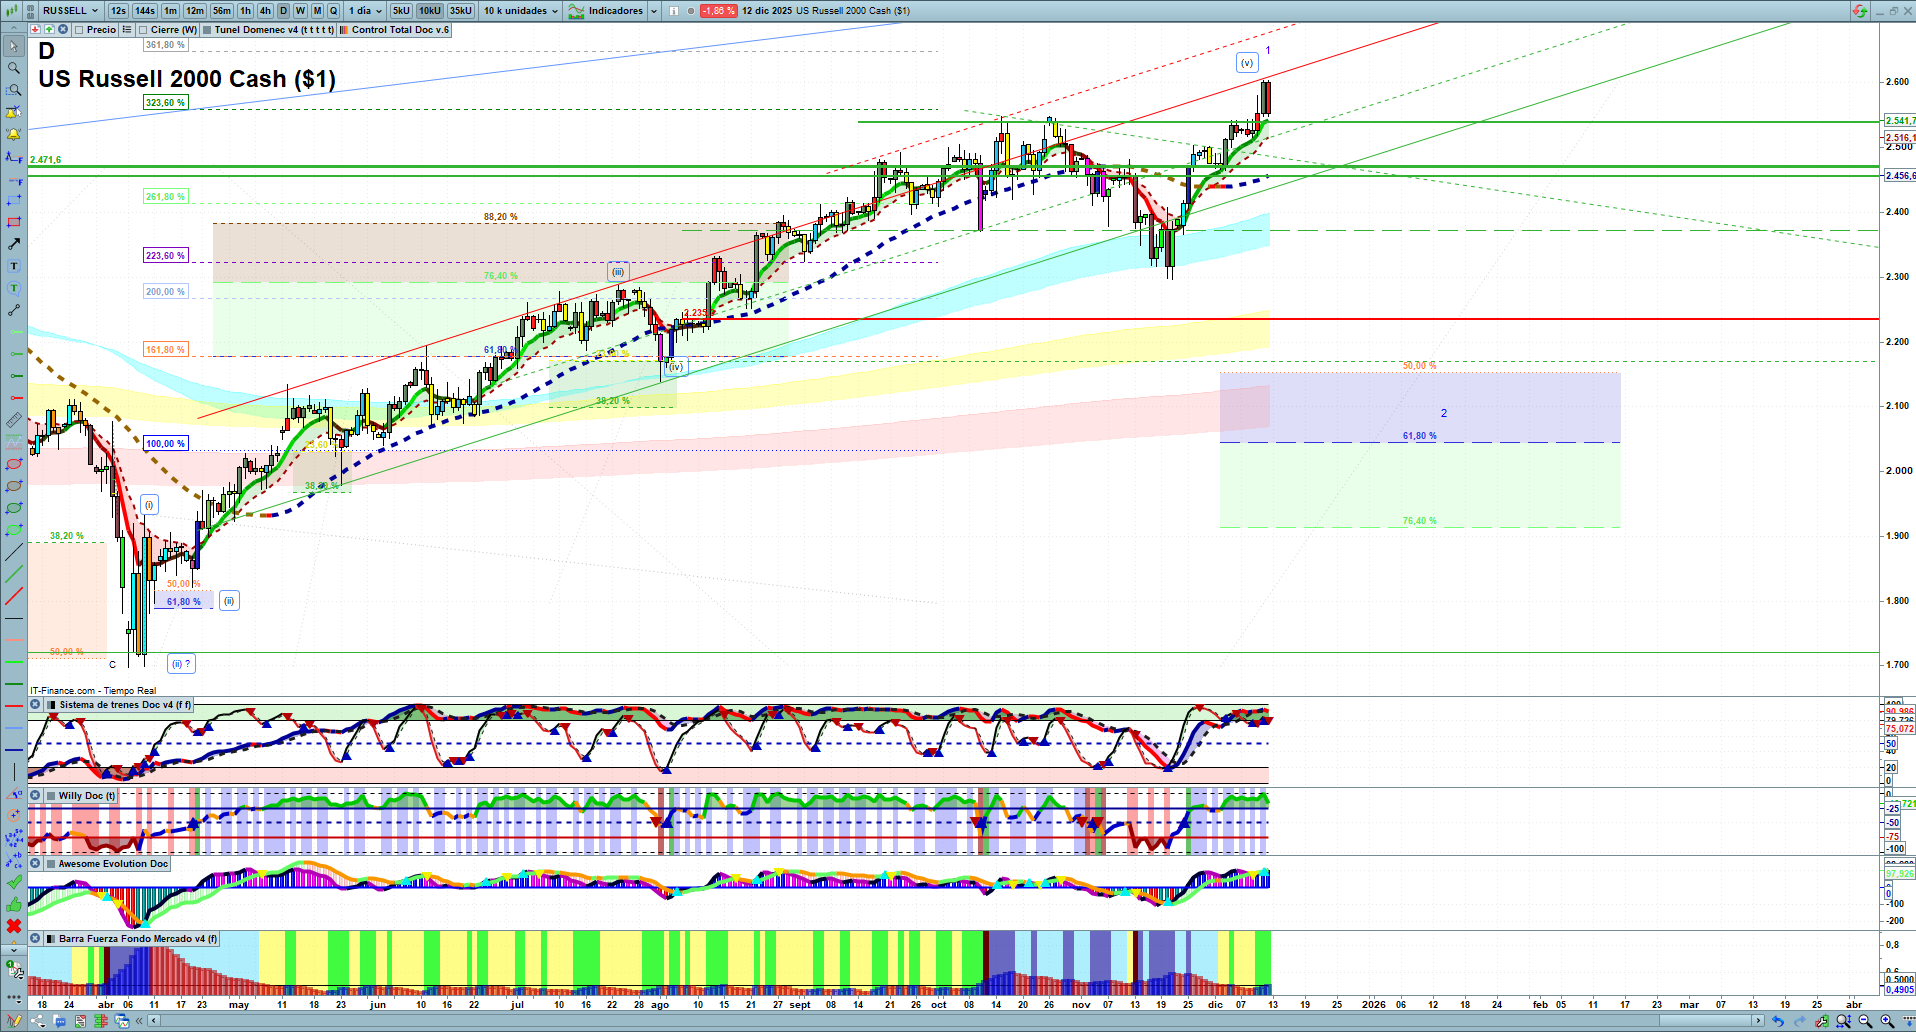The image size is (1916, 1032).
Task: Open the RUSSELL instrument dropdown
Action: pos(70,11)
